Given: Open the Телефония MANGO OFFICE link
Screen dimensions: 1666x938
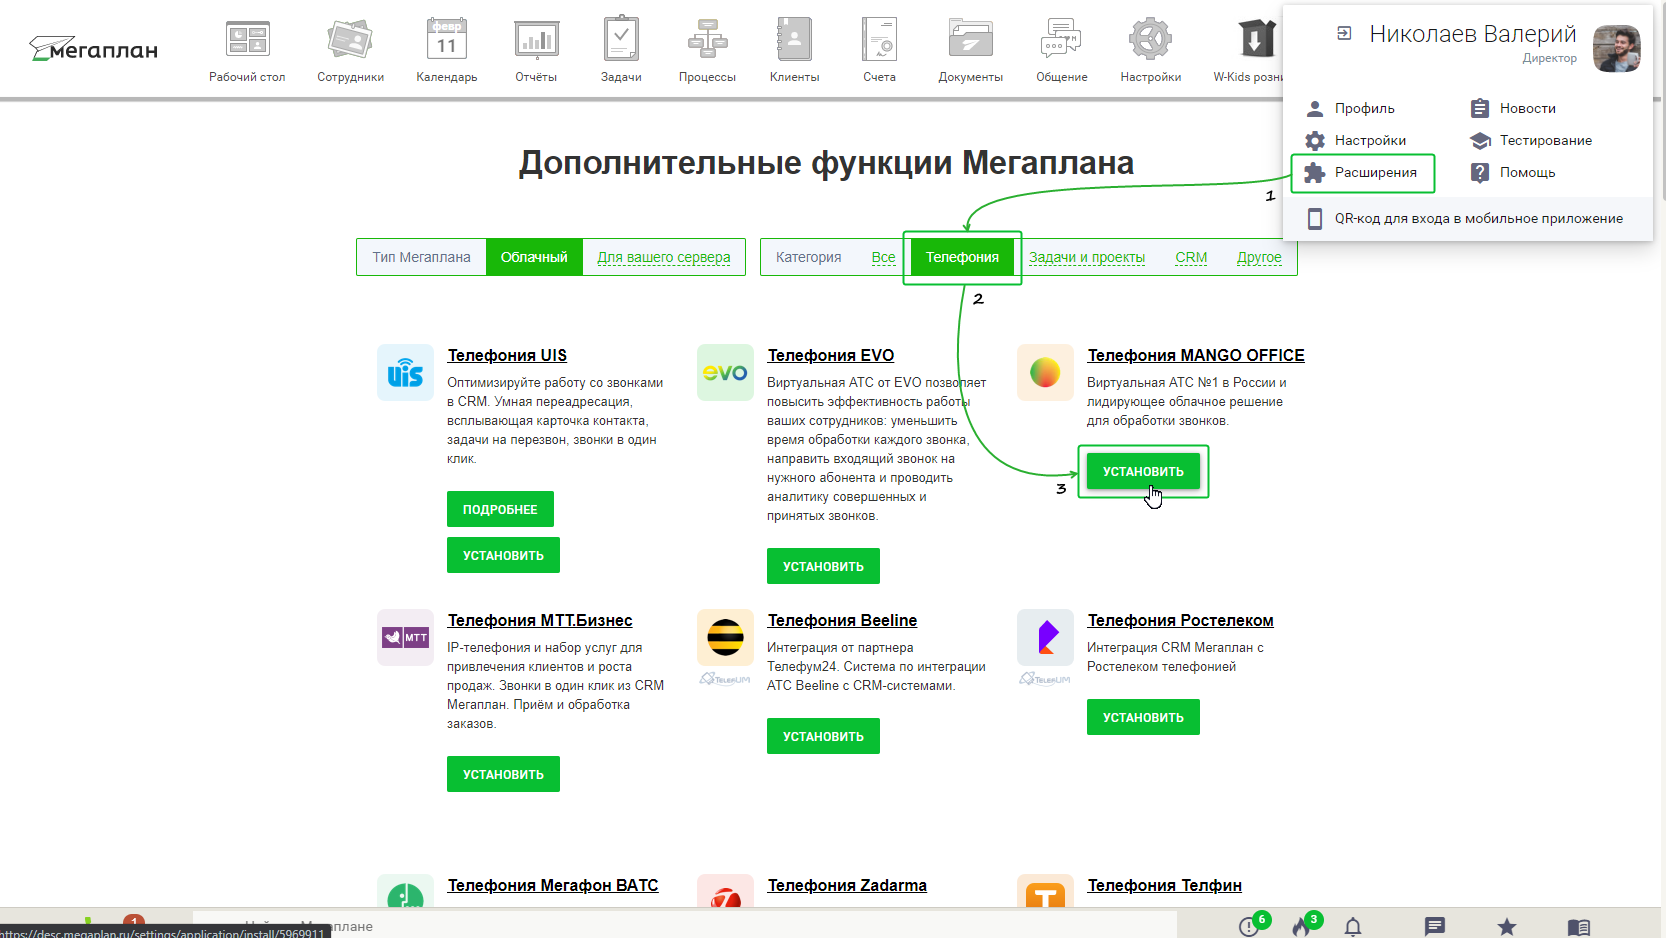Looking at the screenshot, I should (1196, 355).
